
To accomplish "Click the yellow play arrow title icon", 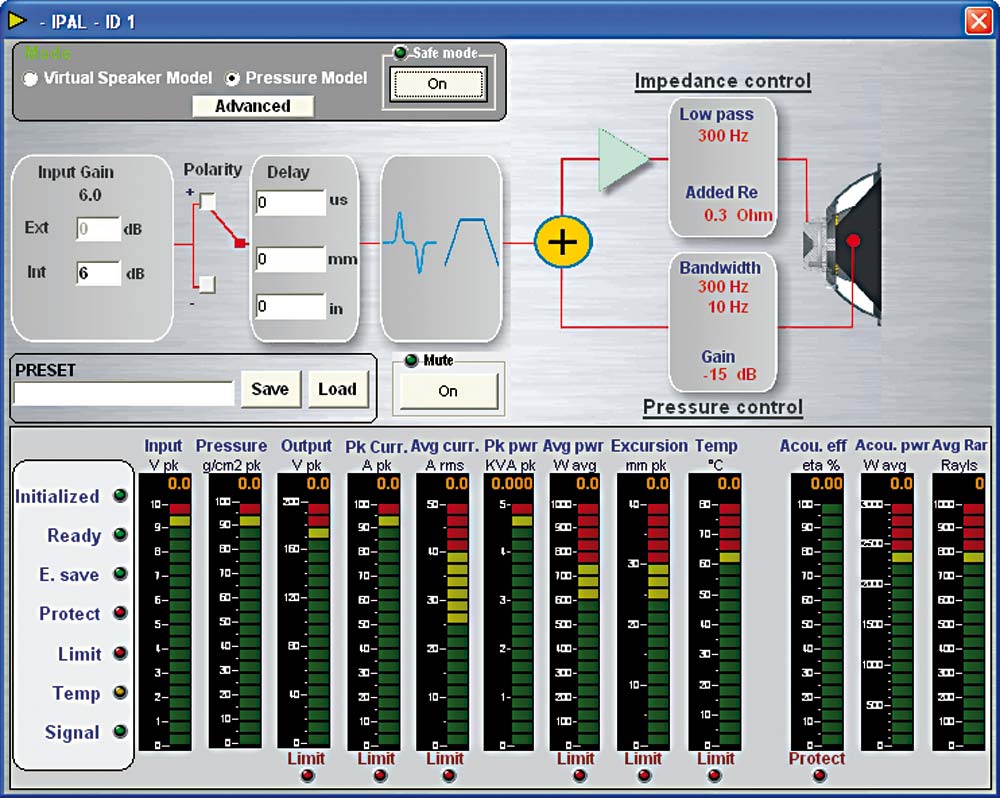I will 17,21.
